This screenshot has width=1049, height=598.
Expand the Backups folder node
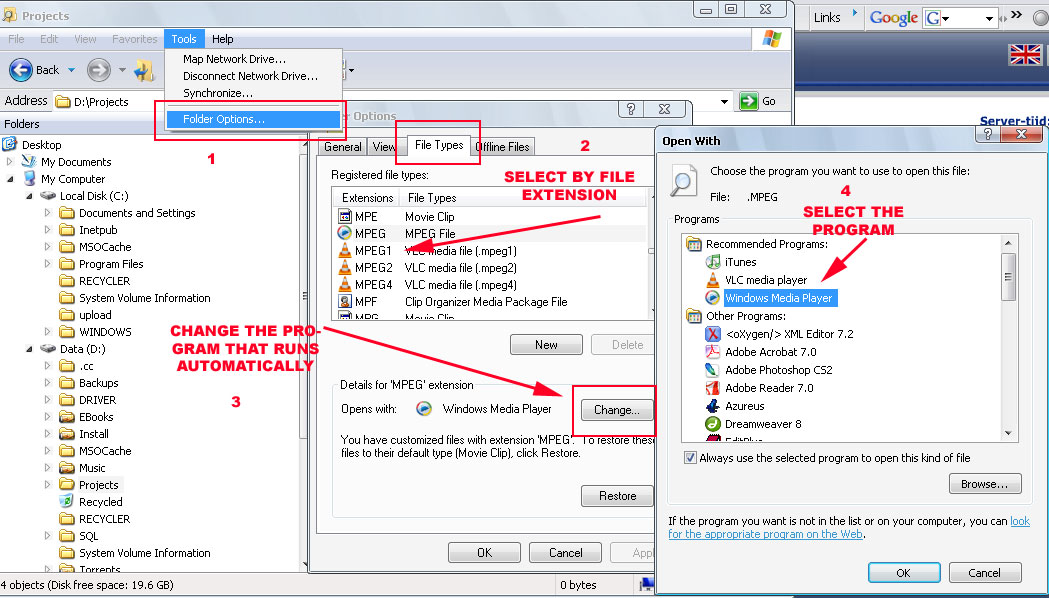(47, 383)
